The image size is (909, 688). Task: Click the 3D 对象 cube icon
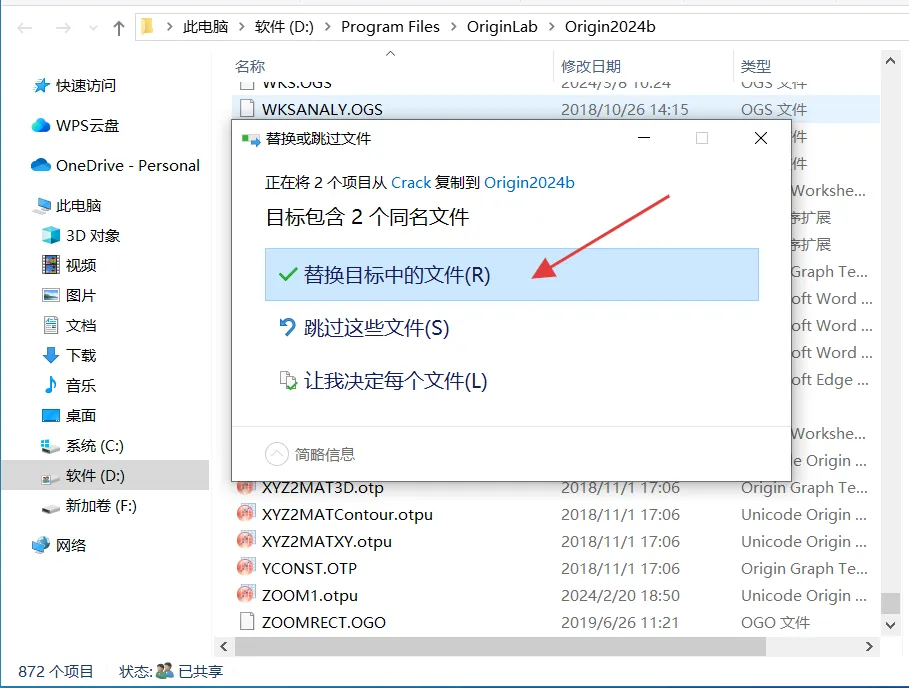(x=50, y=235)
